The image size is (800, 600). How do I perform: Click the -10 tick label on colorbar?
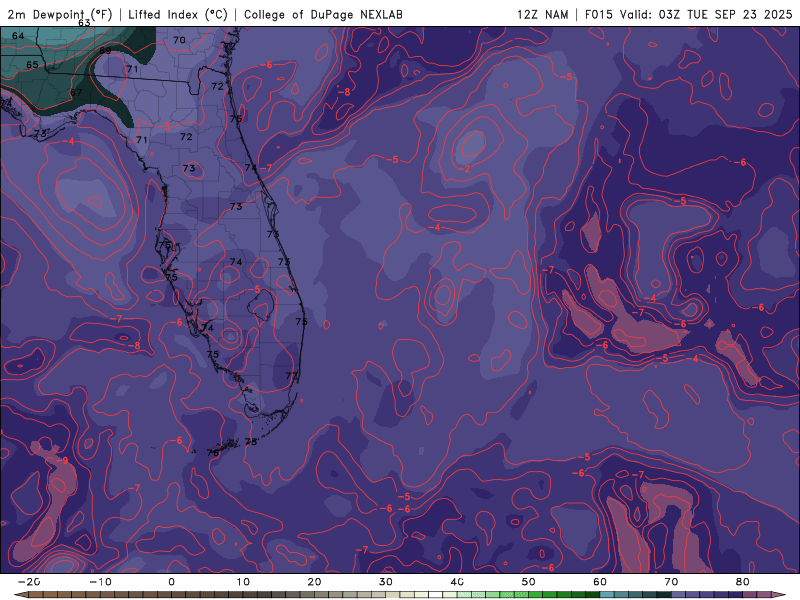pyautogui.click(x=100, y=582)
